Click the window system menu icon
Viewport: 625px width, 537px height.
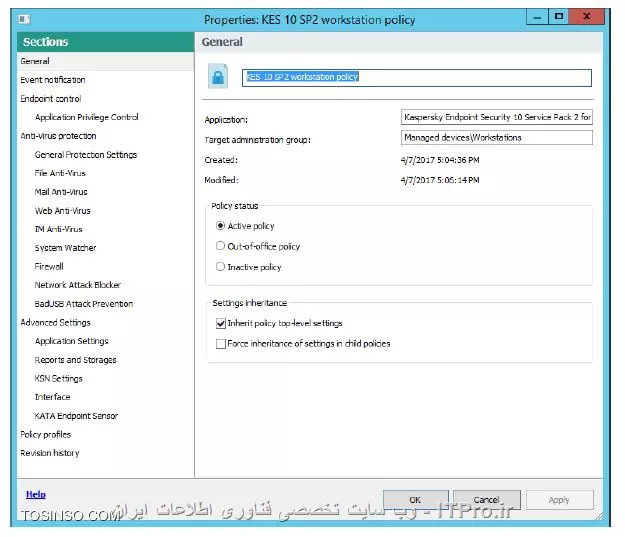(x=24, y=19)
